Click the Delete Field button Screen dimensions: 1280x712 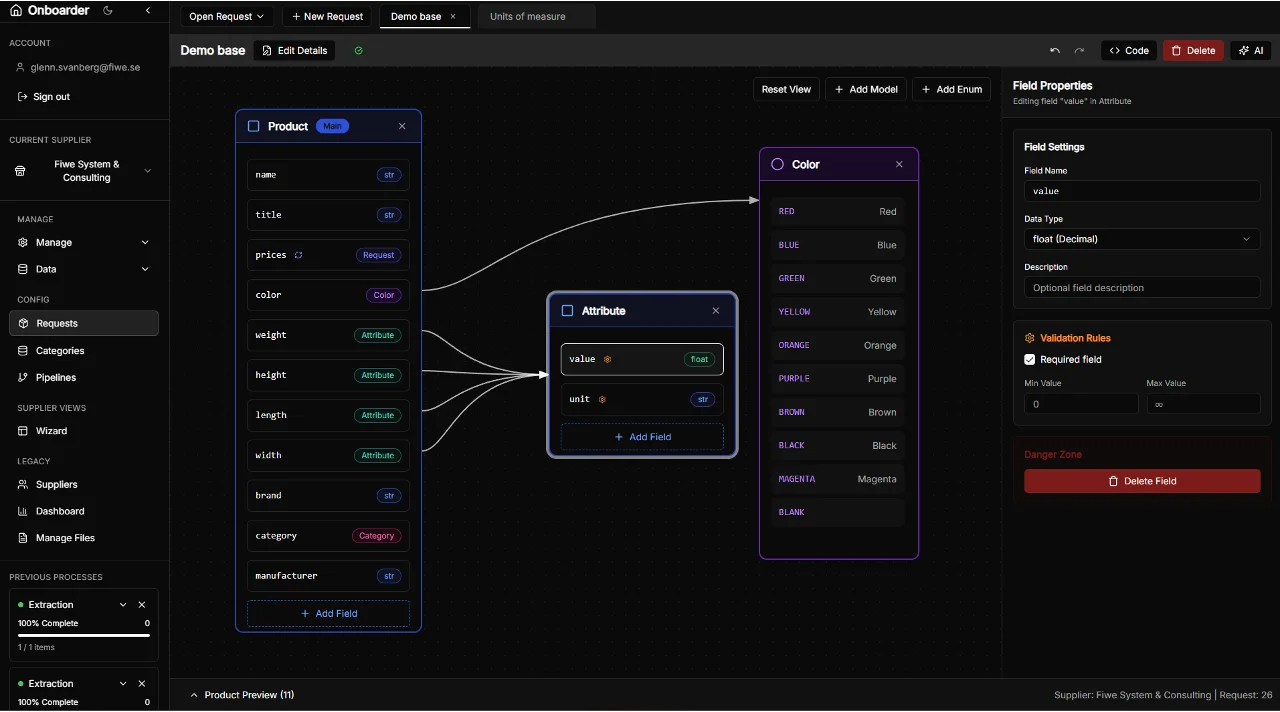[x=1141, y=481]
